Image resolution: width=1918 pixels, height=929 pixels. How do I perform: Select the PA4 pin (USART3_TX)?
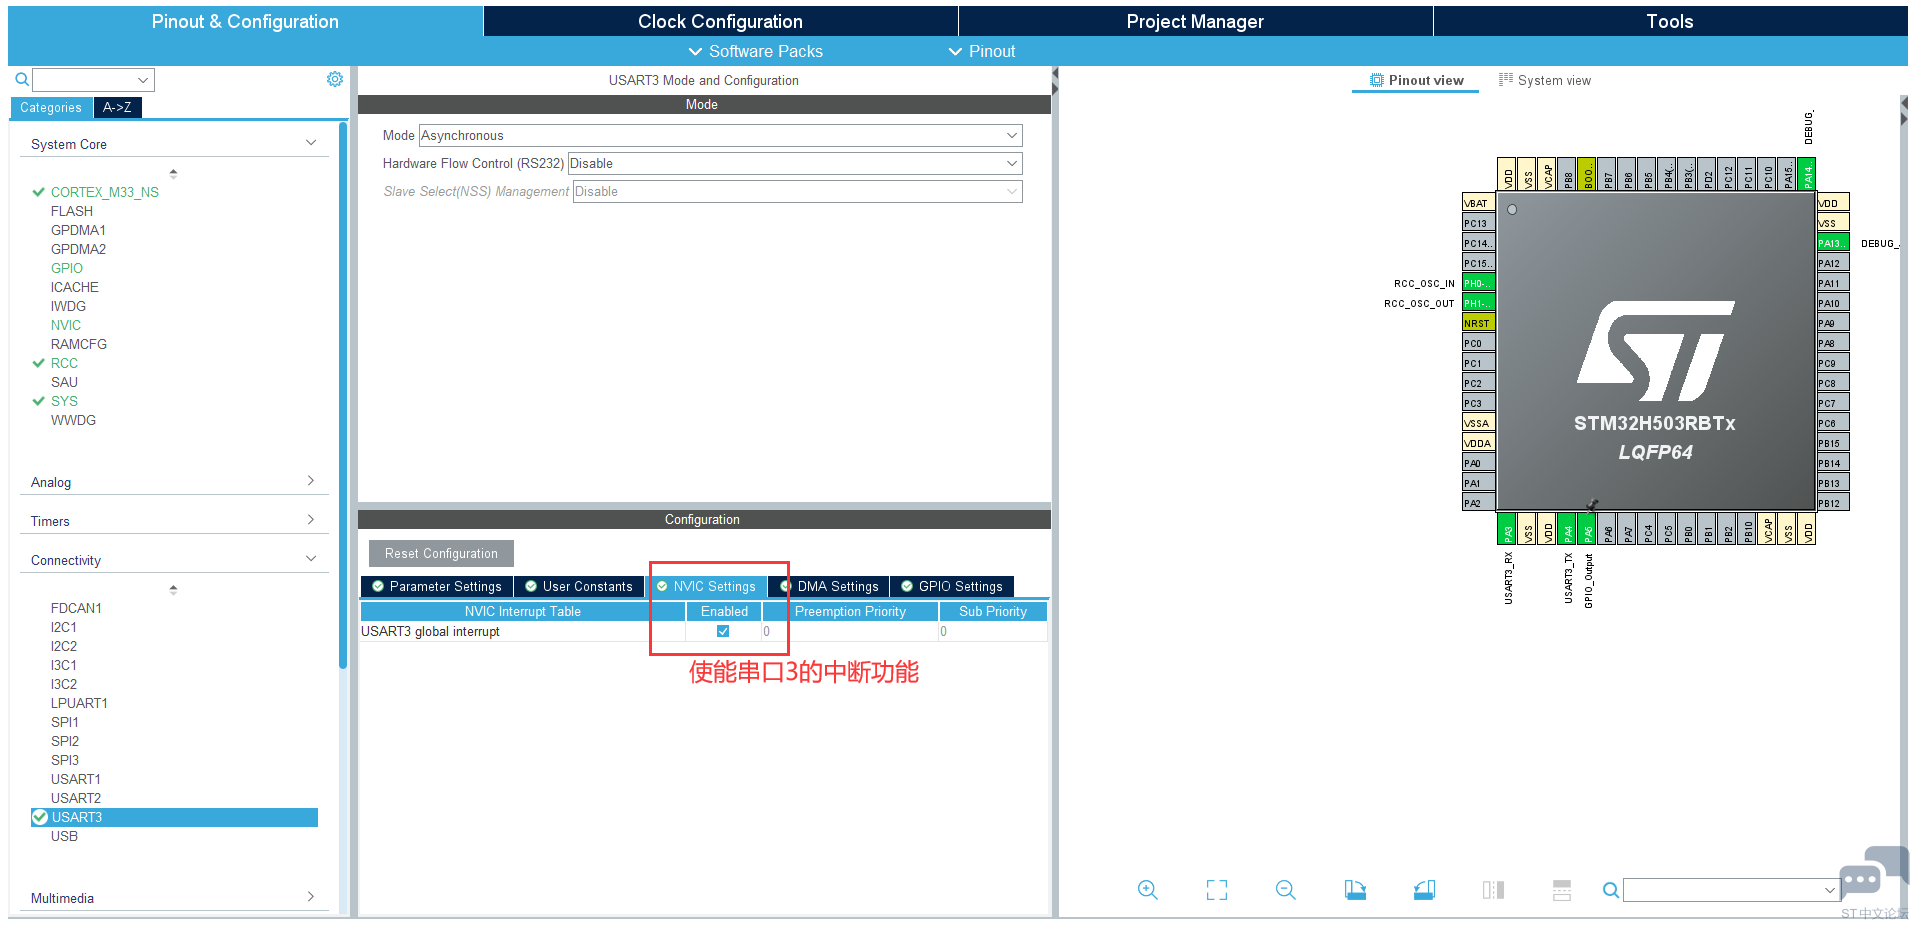[x=1568, y=529]
